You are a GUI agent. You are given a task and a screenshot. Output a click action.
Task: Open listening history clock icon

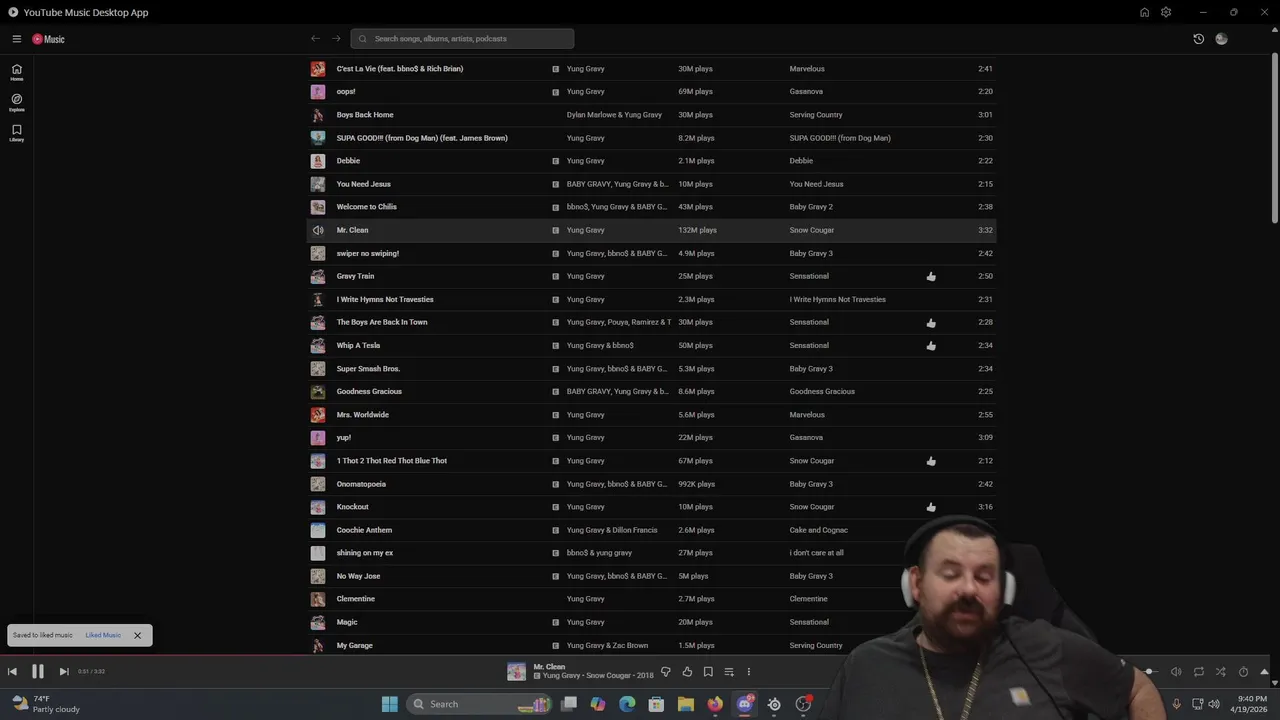(1198, 39)
